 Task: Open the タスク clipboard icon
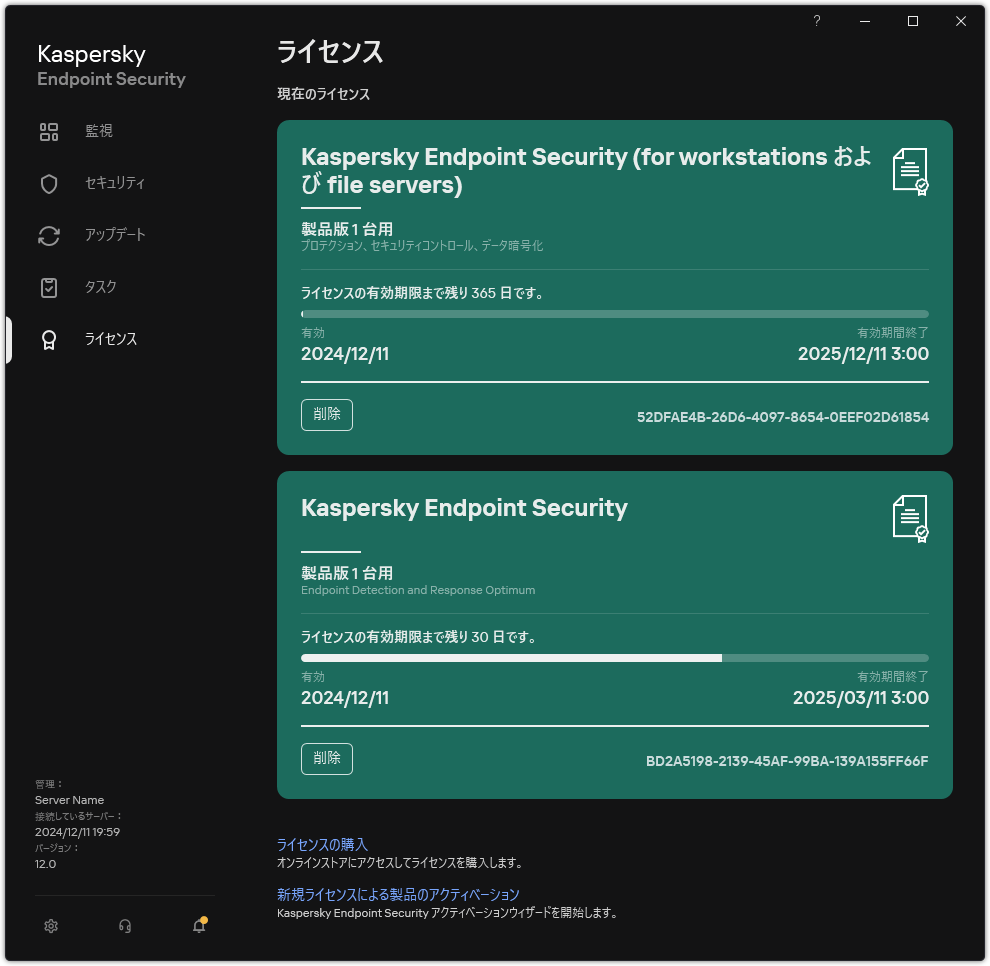coord(49,287)
